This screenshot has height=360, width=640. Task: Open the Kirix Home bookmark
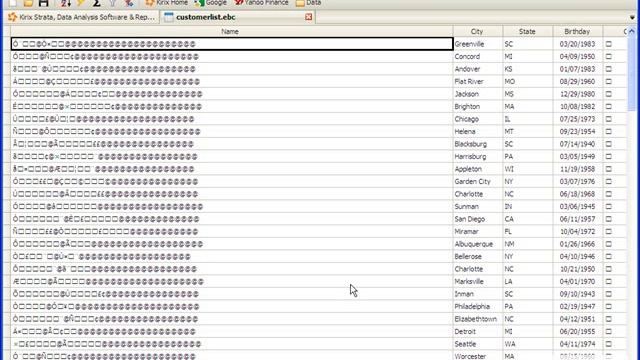[x=167, y=2]
